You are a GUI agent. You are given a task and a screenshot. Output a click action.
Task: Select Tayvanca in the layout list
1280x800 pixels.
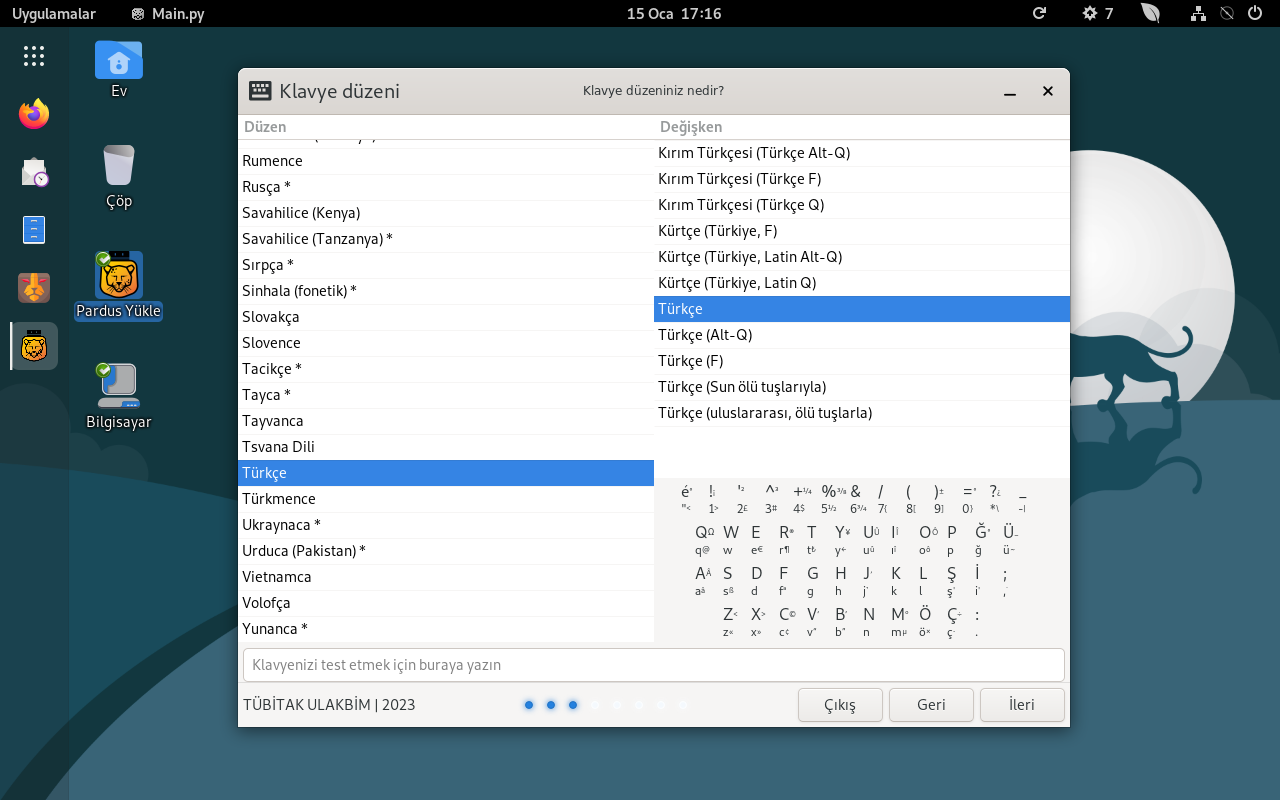click(446, 421)
